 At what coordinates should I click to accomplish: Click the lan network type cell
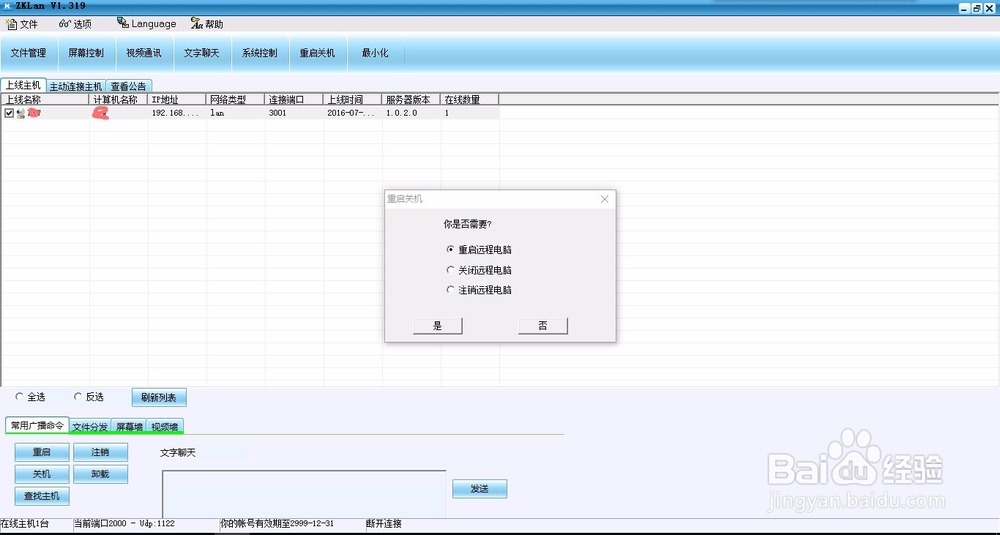coord(235,113)
